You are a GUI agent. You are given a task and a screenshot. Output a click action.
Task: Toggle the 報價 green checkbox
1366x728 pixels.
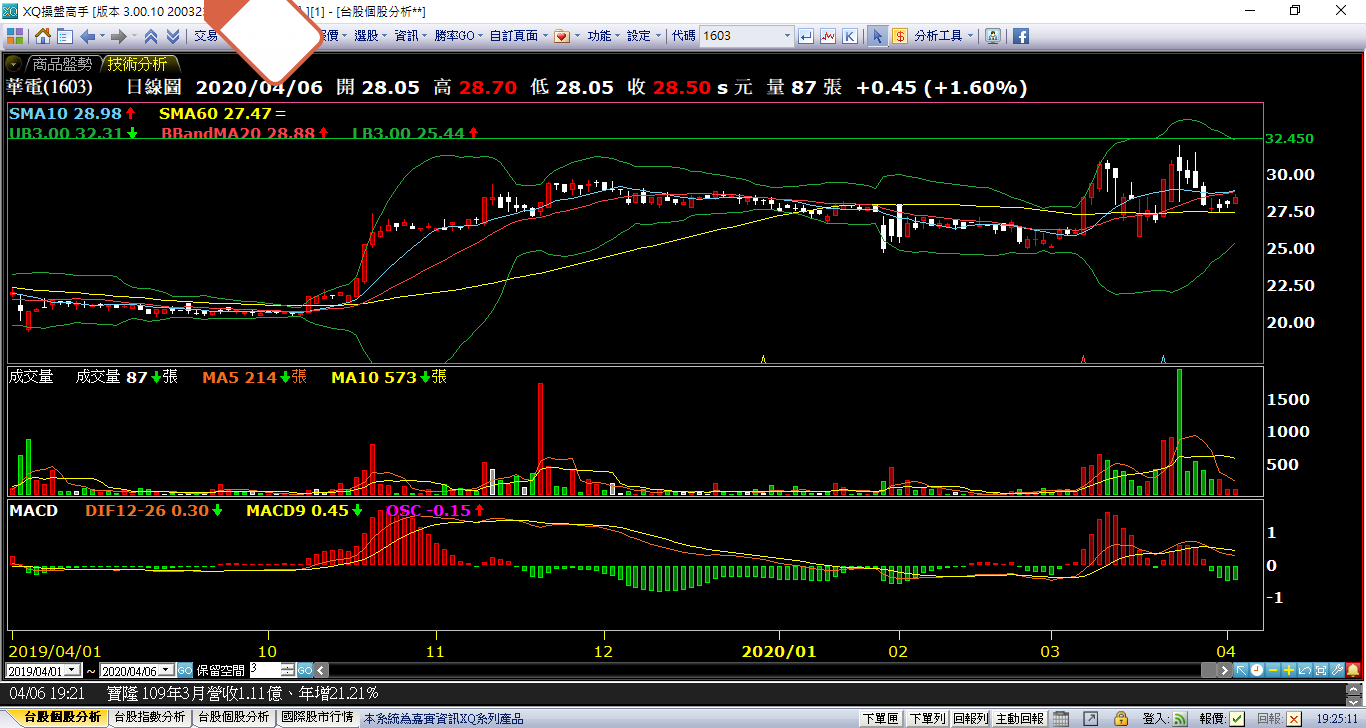coord(1237,718)
